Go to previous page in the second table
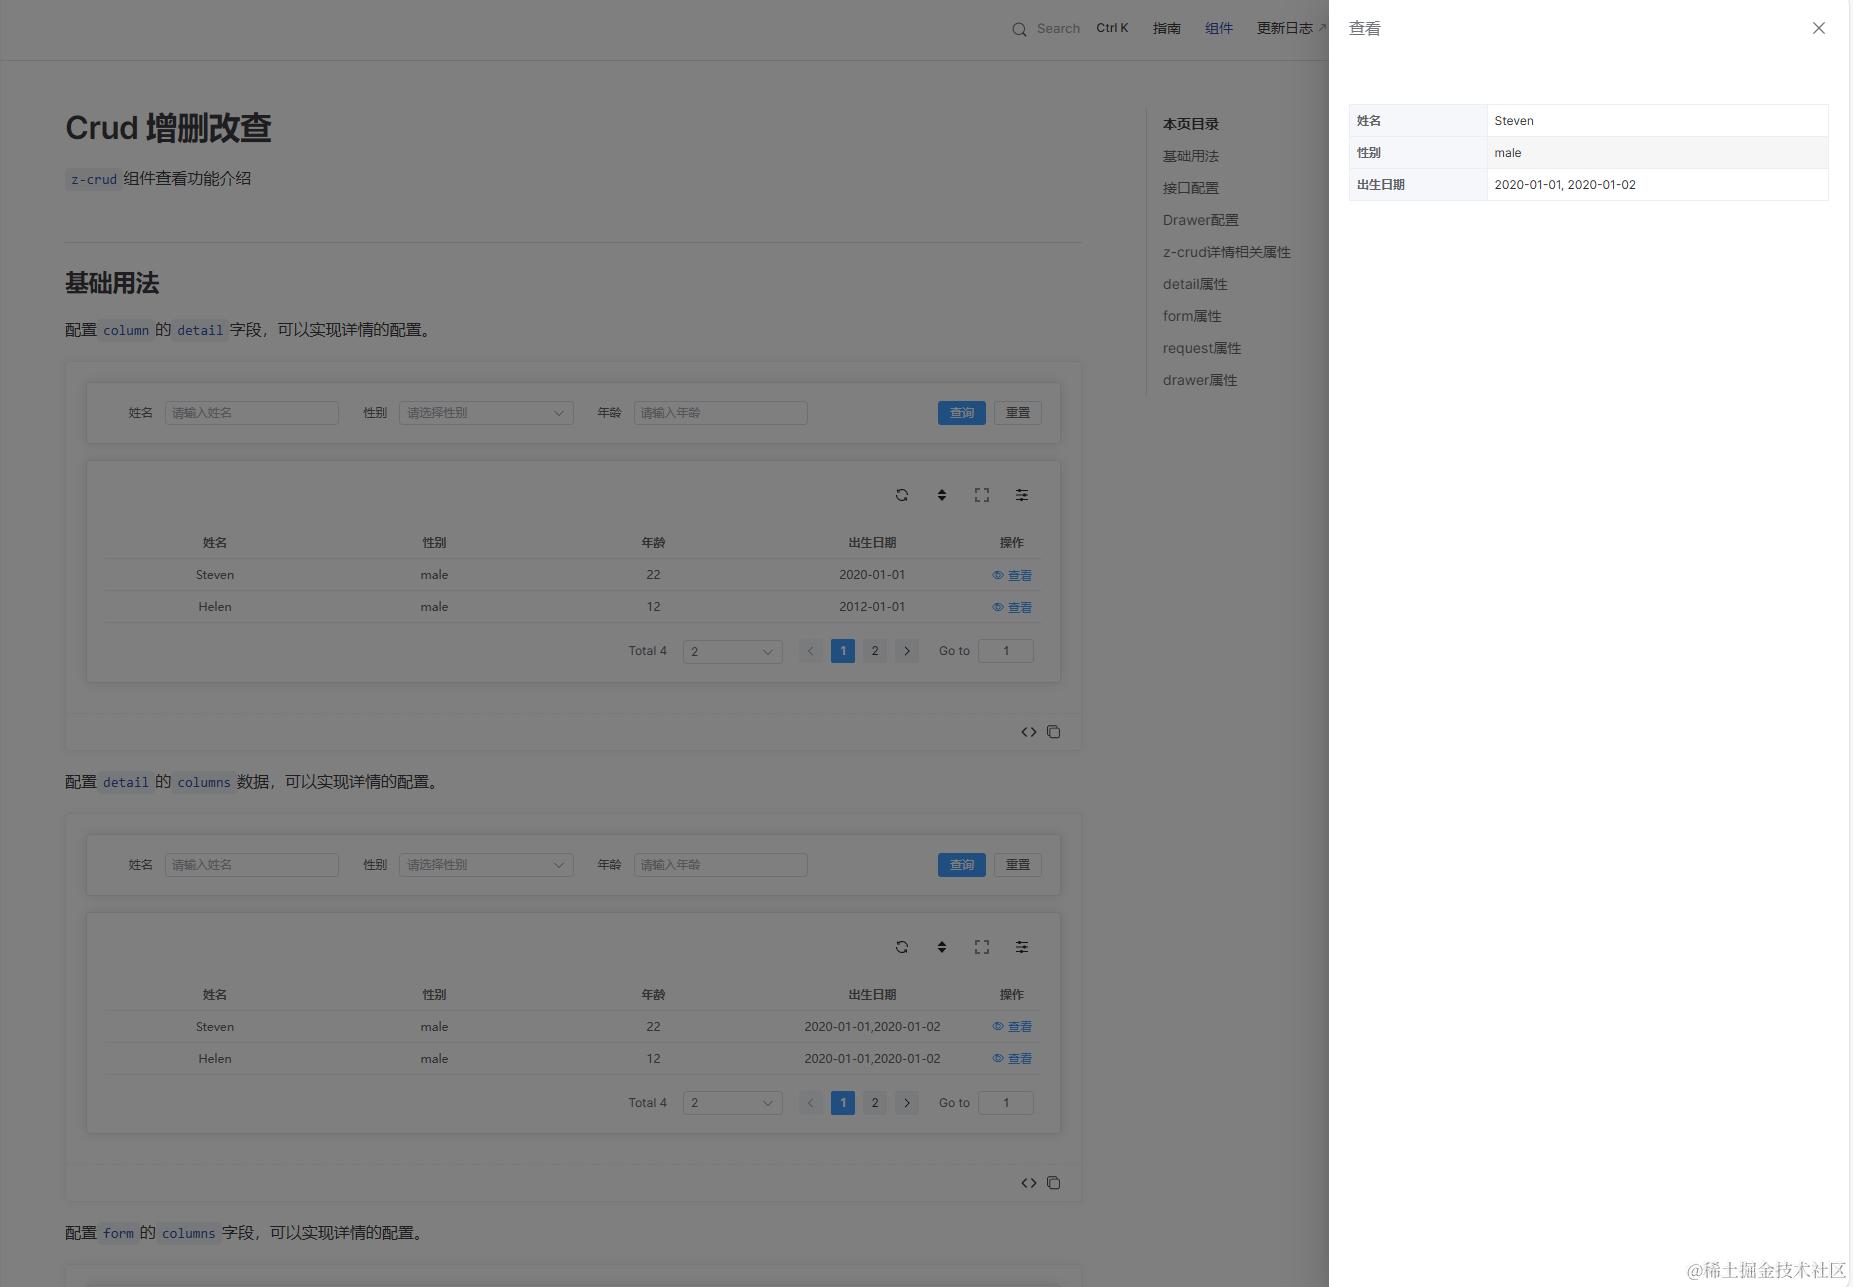This screenshot has width=1853, height=1287. pyautogui.click(x=811, y=1103)
